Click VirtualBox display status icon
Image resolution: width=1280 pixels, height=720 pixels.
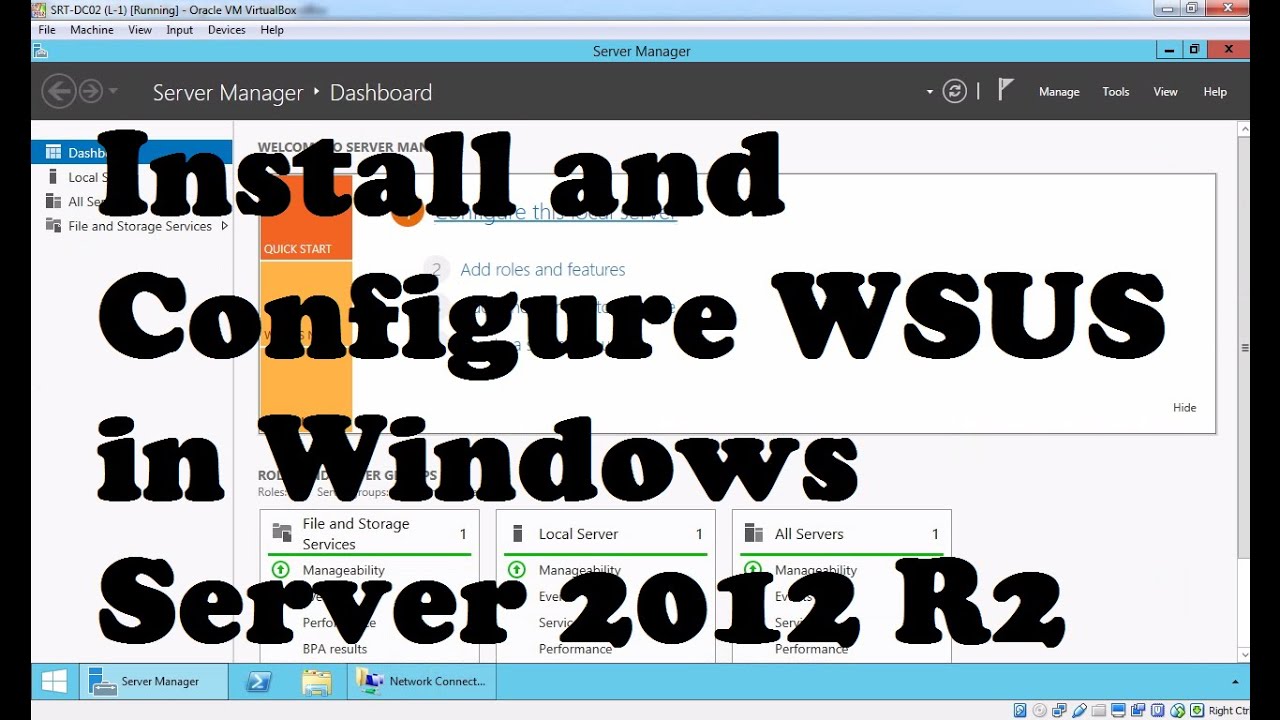pos(1118,710)
